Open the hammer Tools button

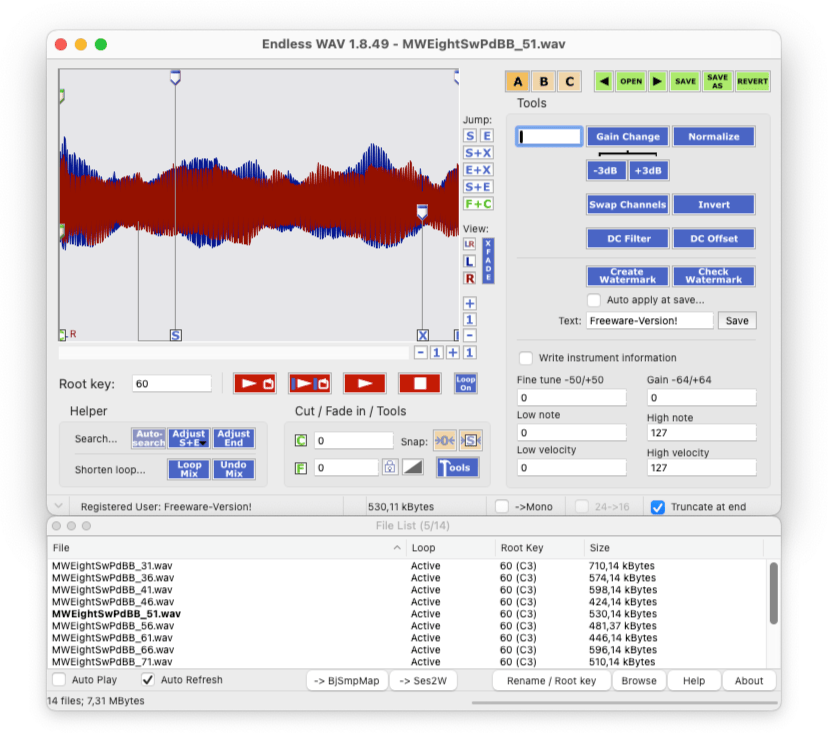point(457,467)
